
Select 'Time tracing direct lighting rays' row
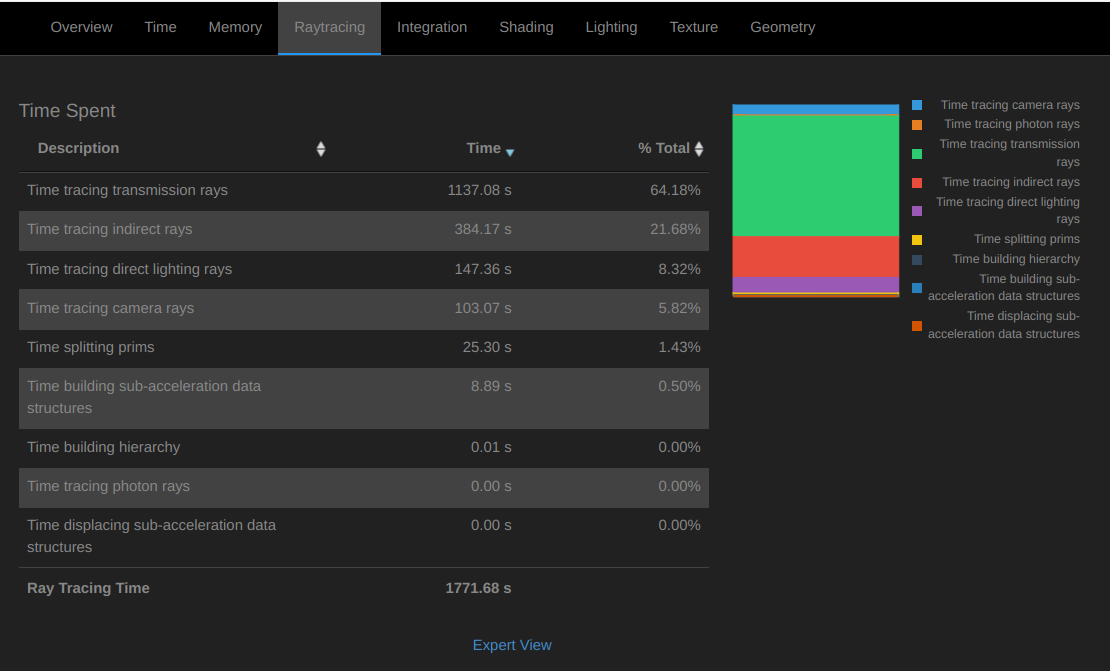coord(364,270)
